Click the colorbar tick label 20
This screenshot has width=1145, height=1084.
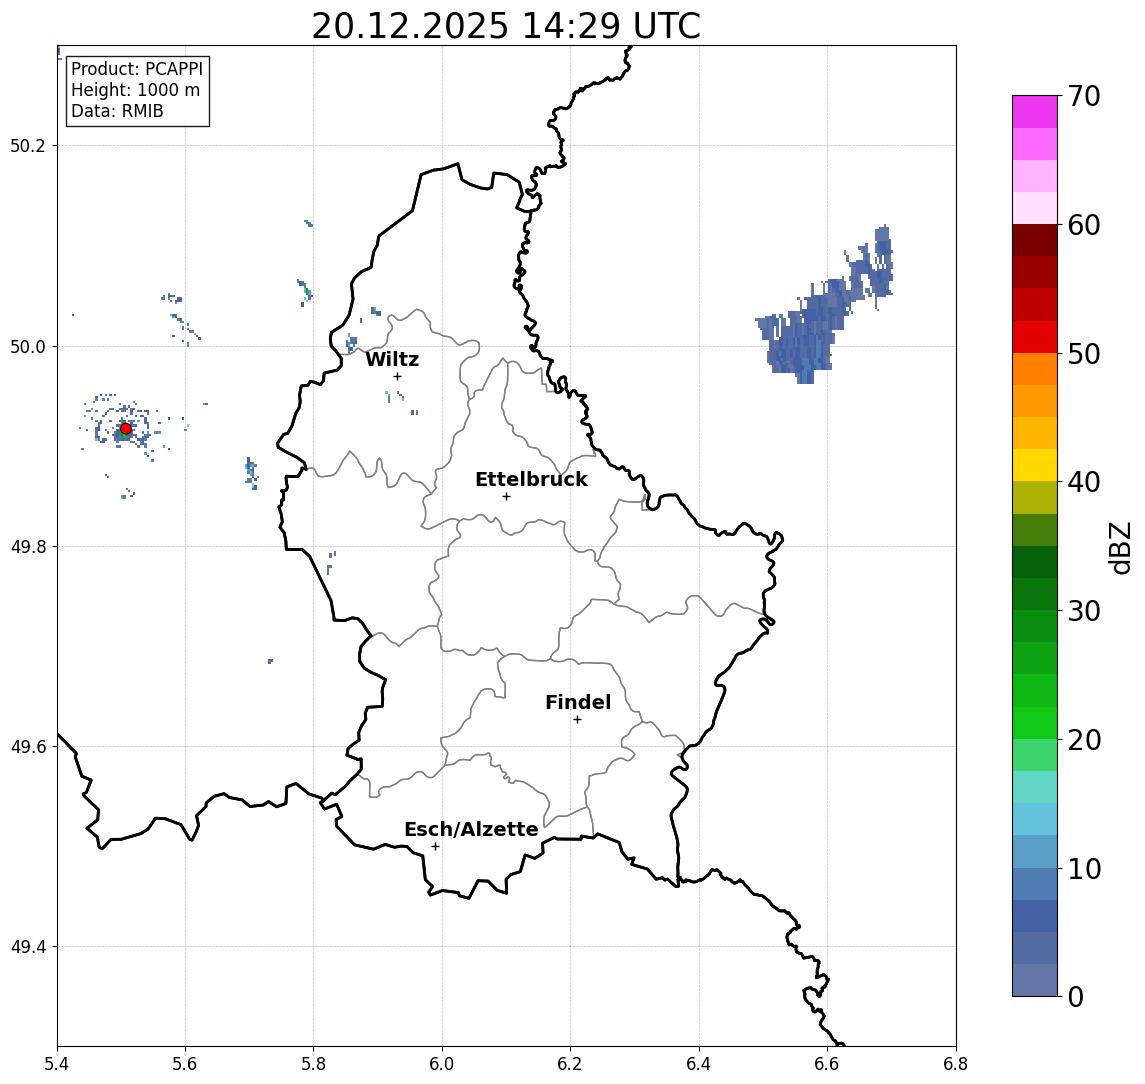pyautogui.click(x=1084, y=740)
